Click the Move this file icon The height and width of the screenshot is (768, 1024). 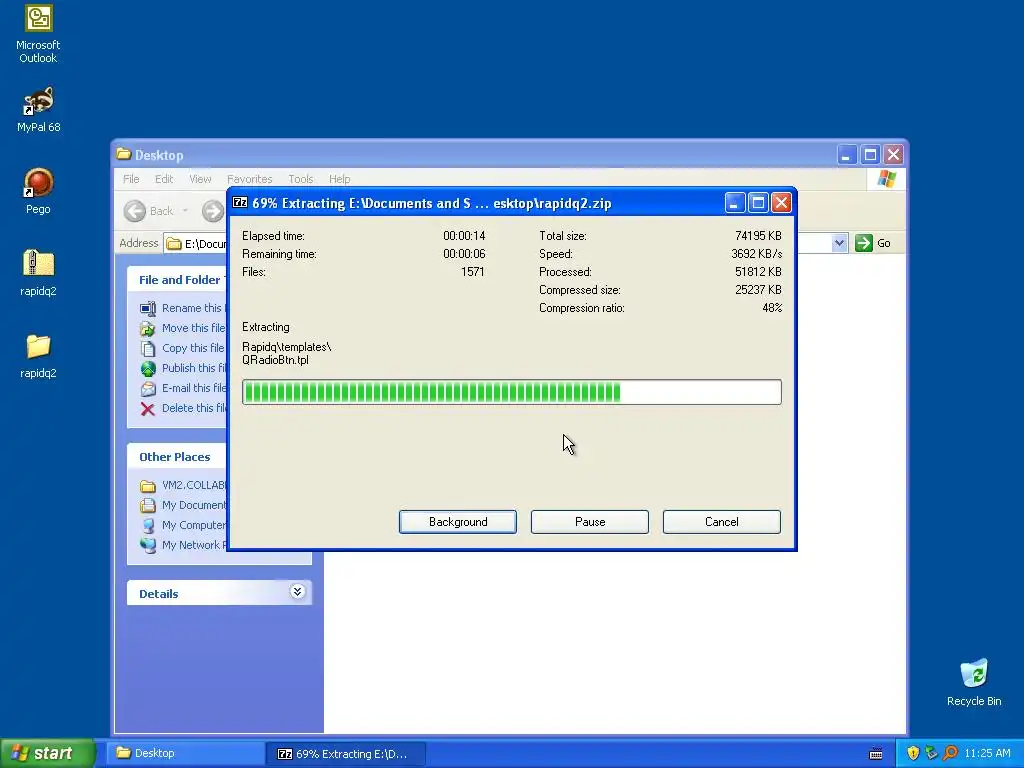point(148,328)
